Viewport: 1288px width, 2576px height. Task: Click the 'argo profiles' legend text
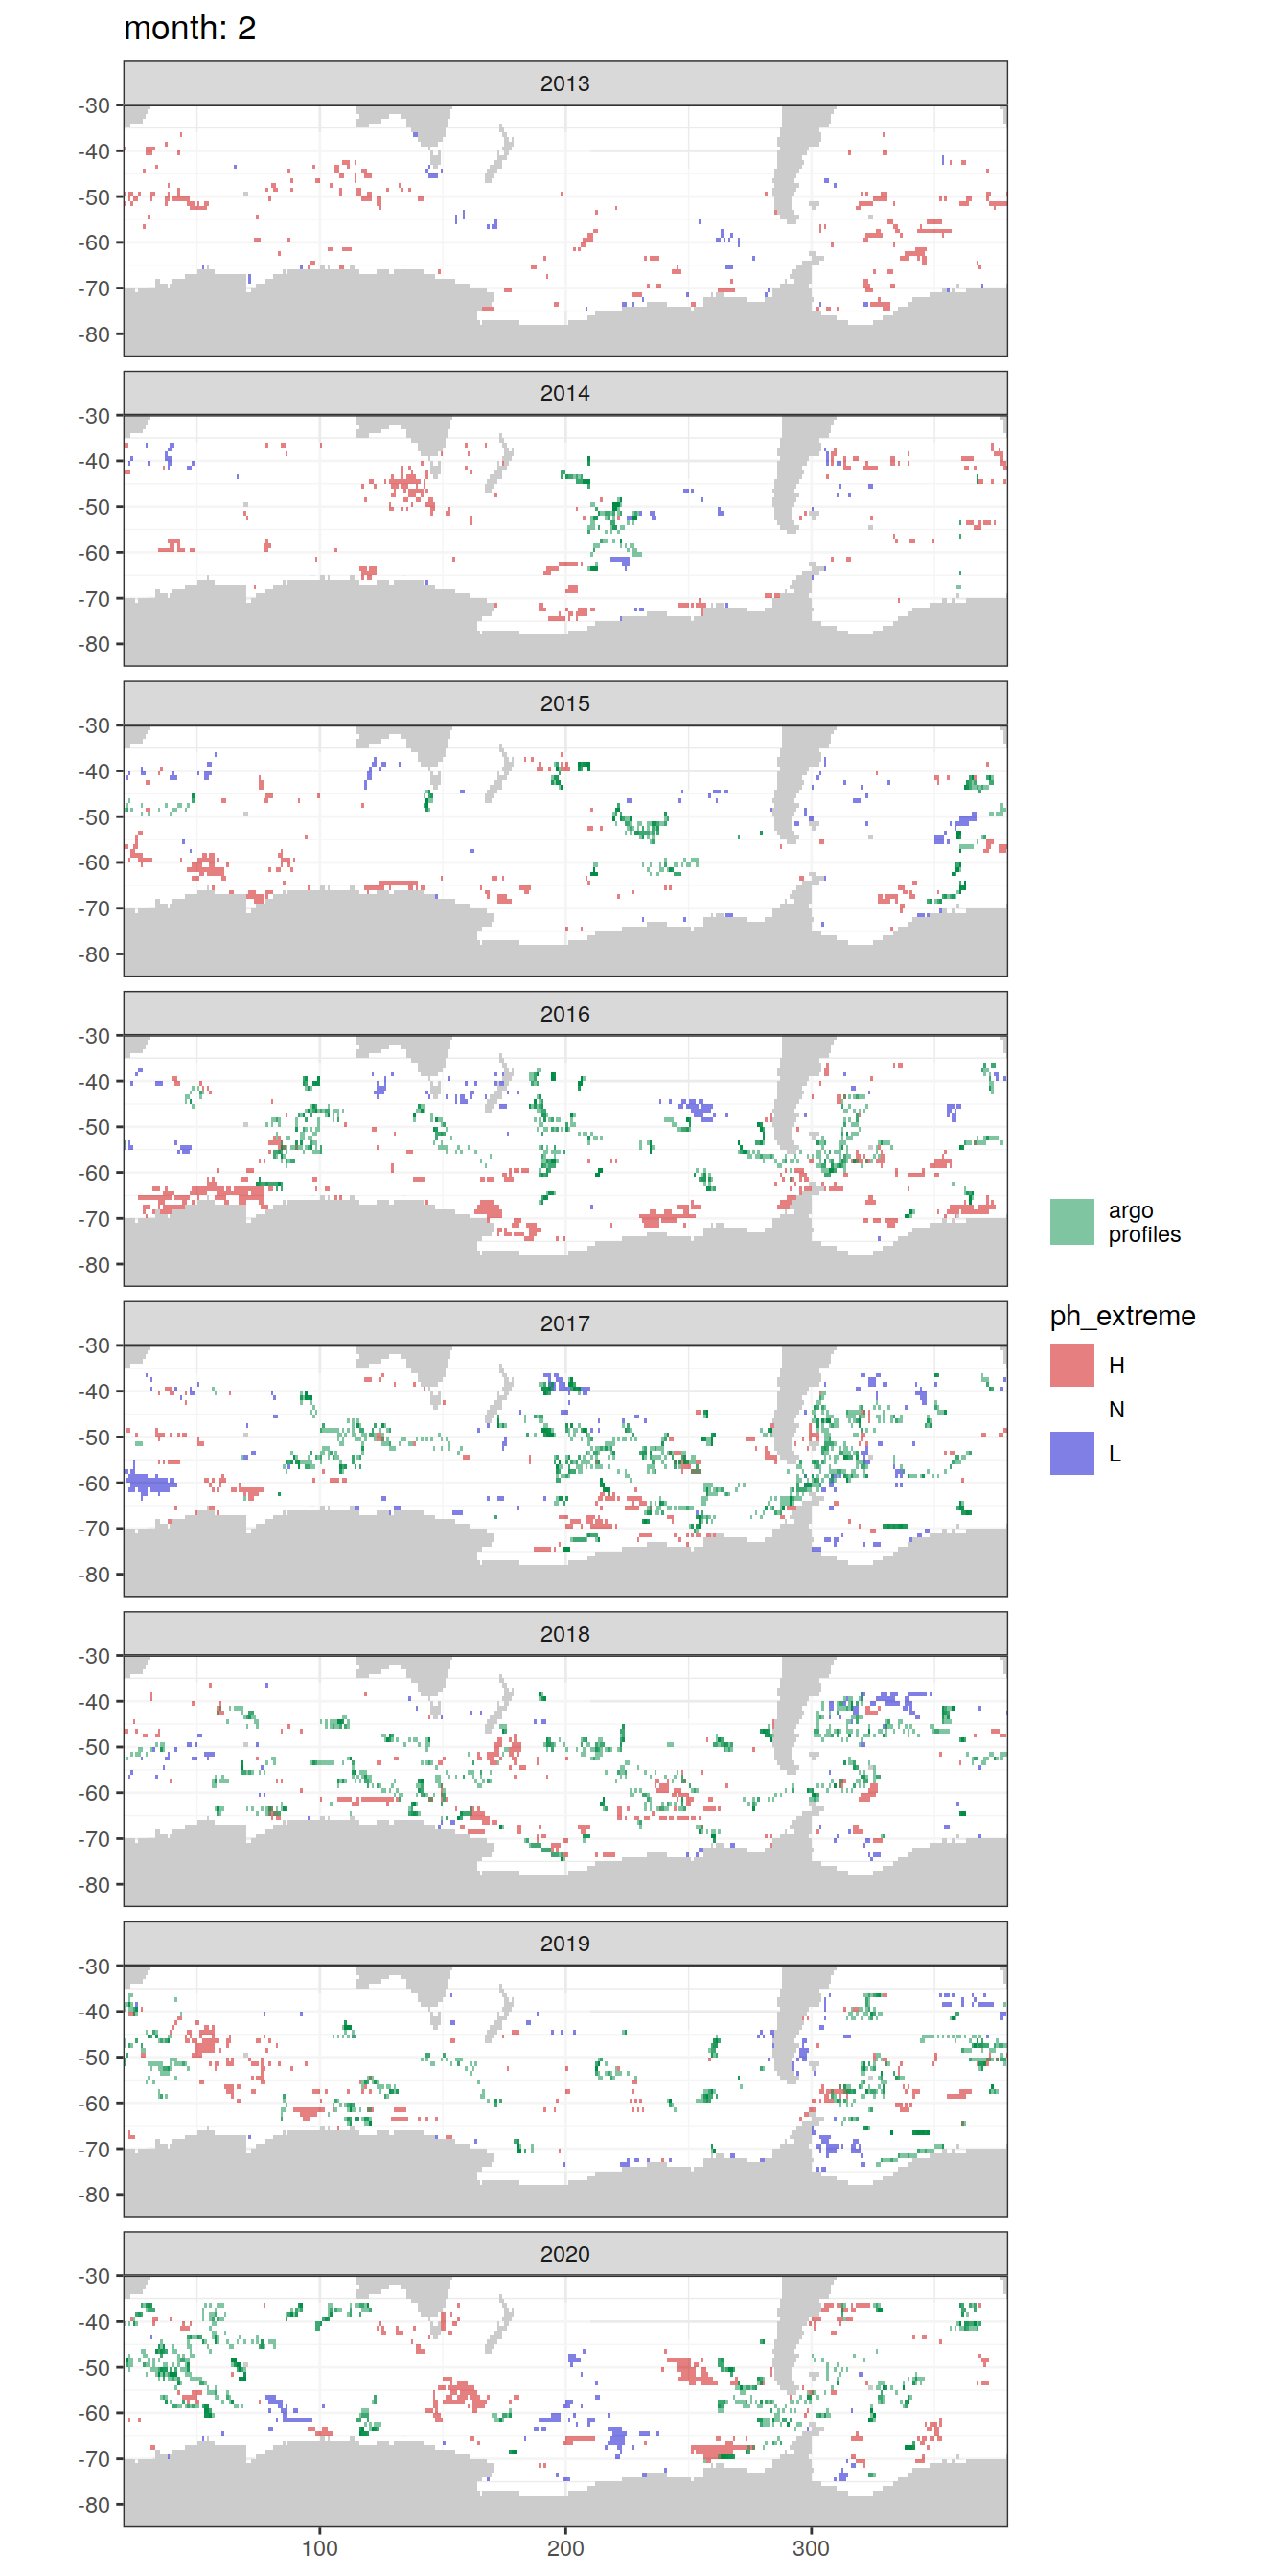pyautogui.click(x=1143, y=1222)
